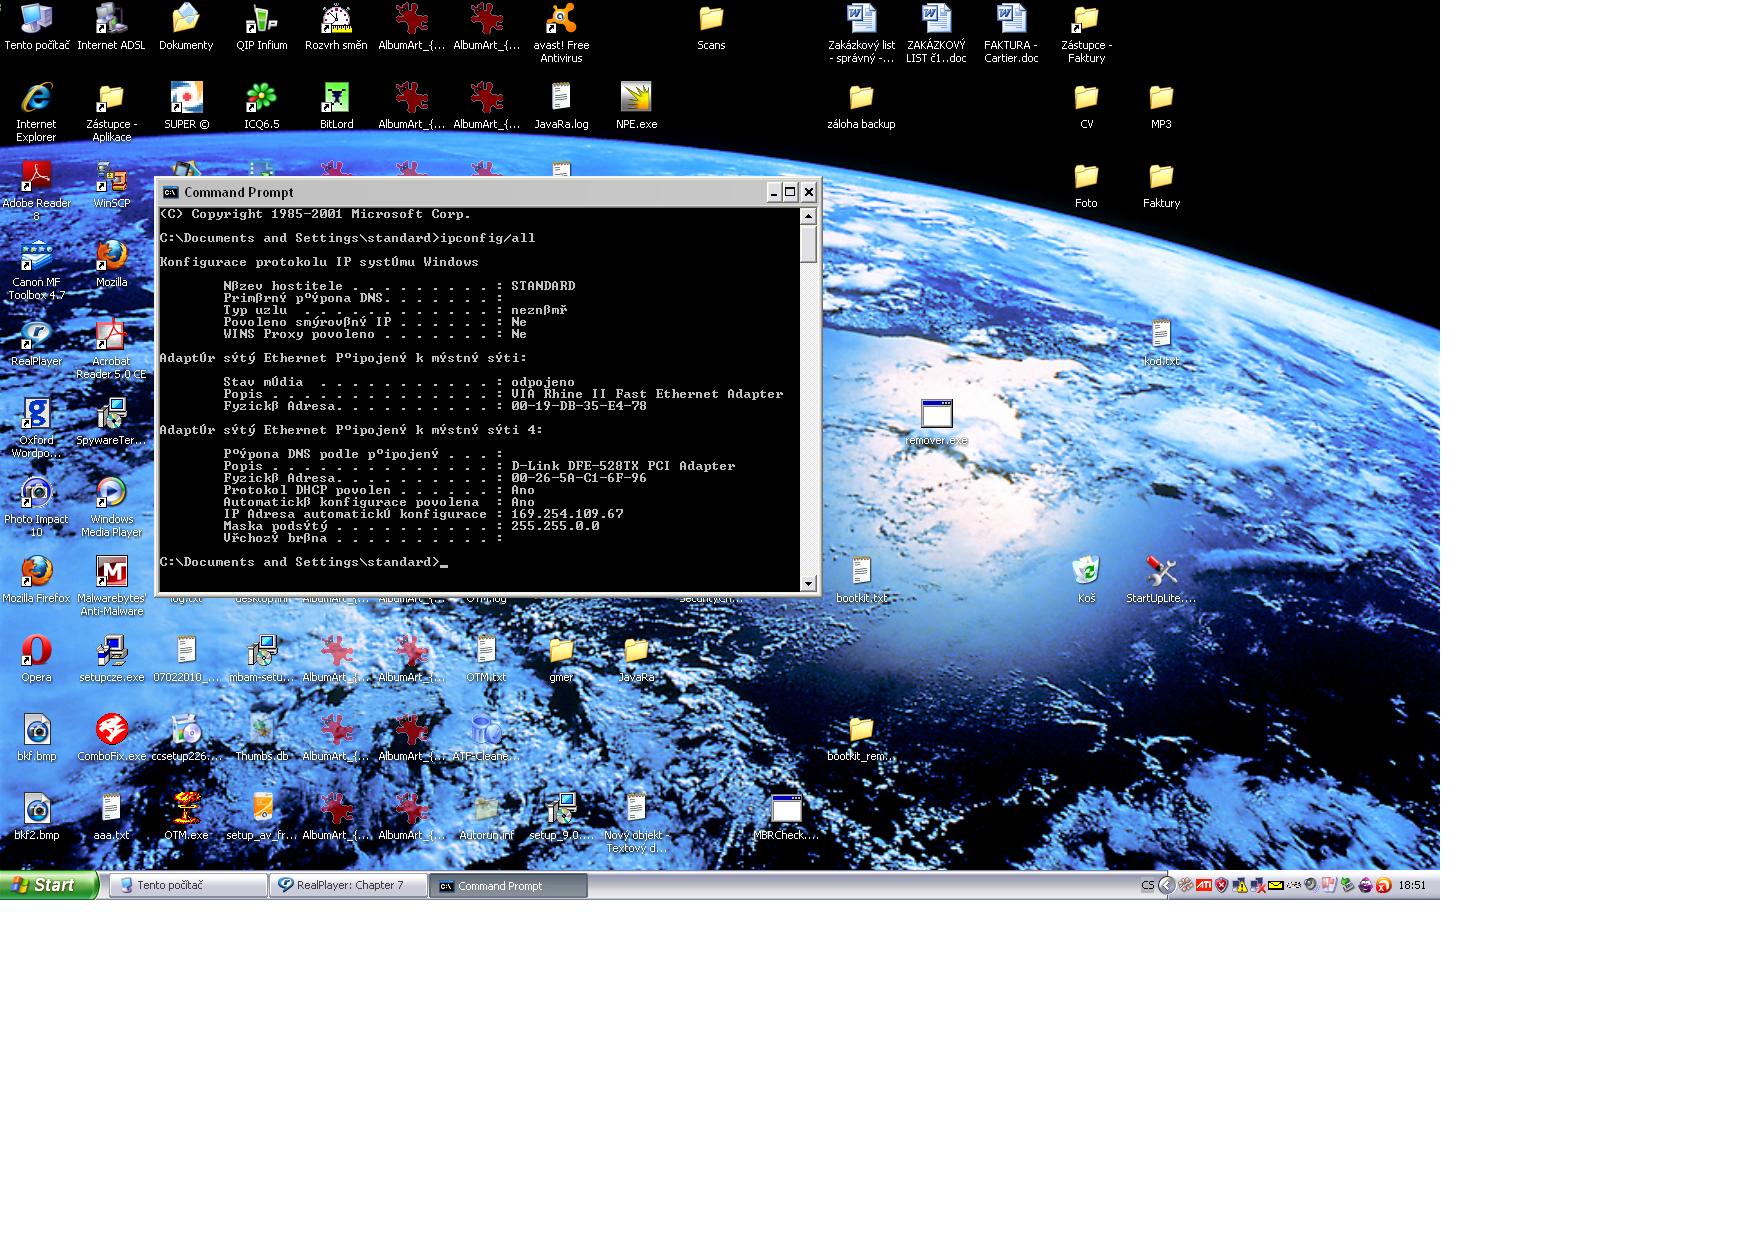Open the Windows Media Player shortcut
Screen dimensions: 1754x1240
pos(111,493)
